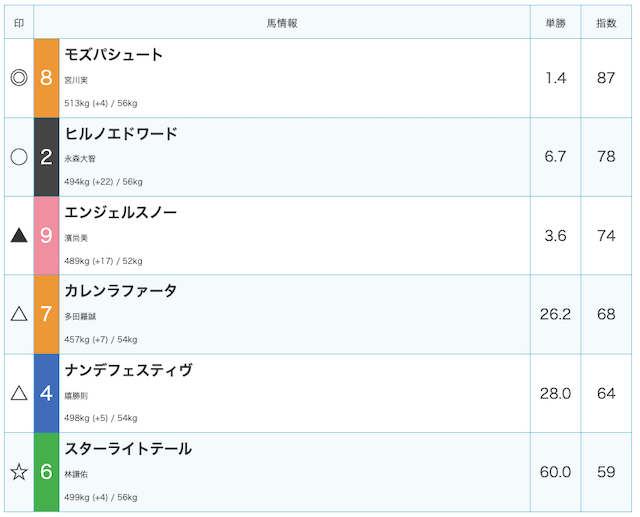Screen dimensions: 640x517
Task: Click the pink number 9 badge
Action: (x=47, y=235)
